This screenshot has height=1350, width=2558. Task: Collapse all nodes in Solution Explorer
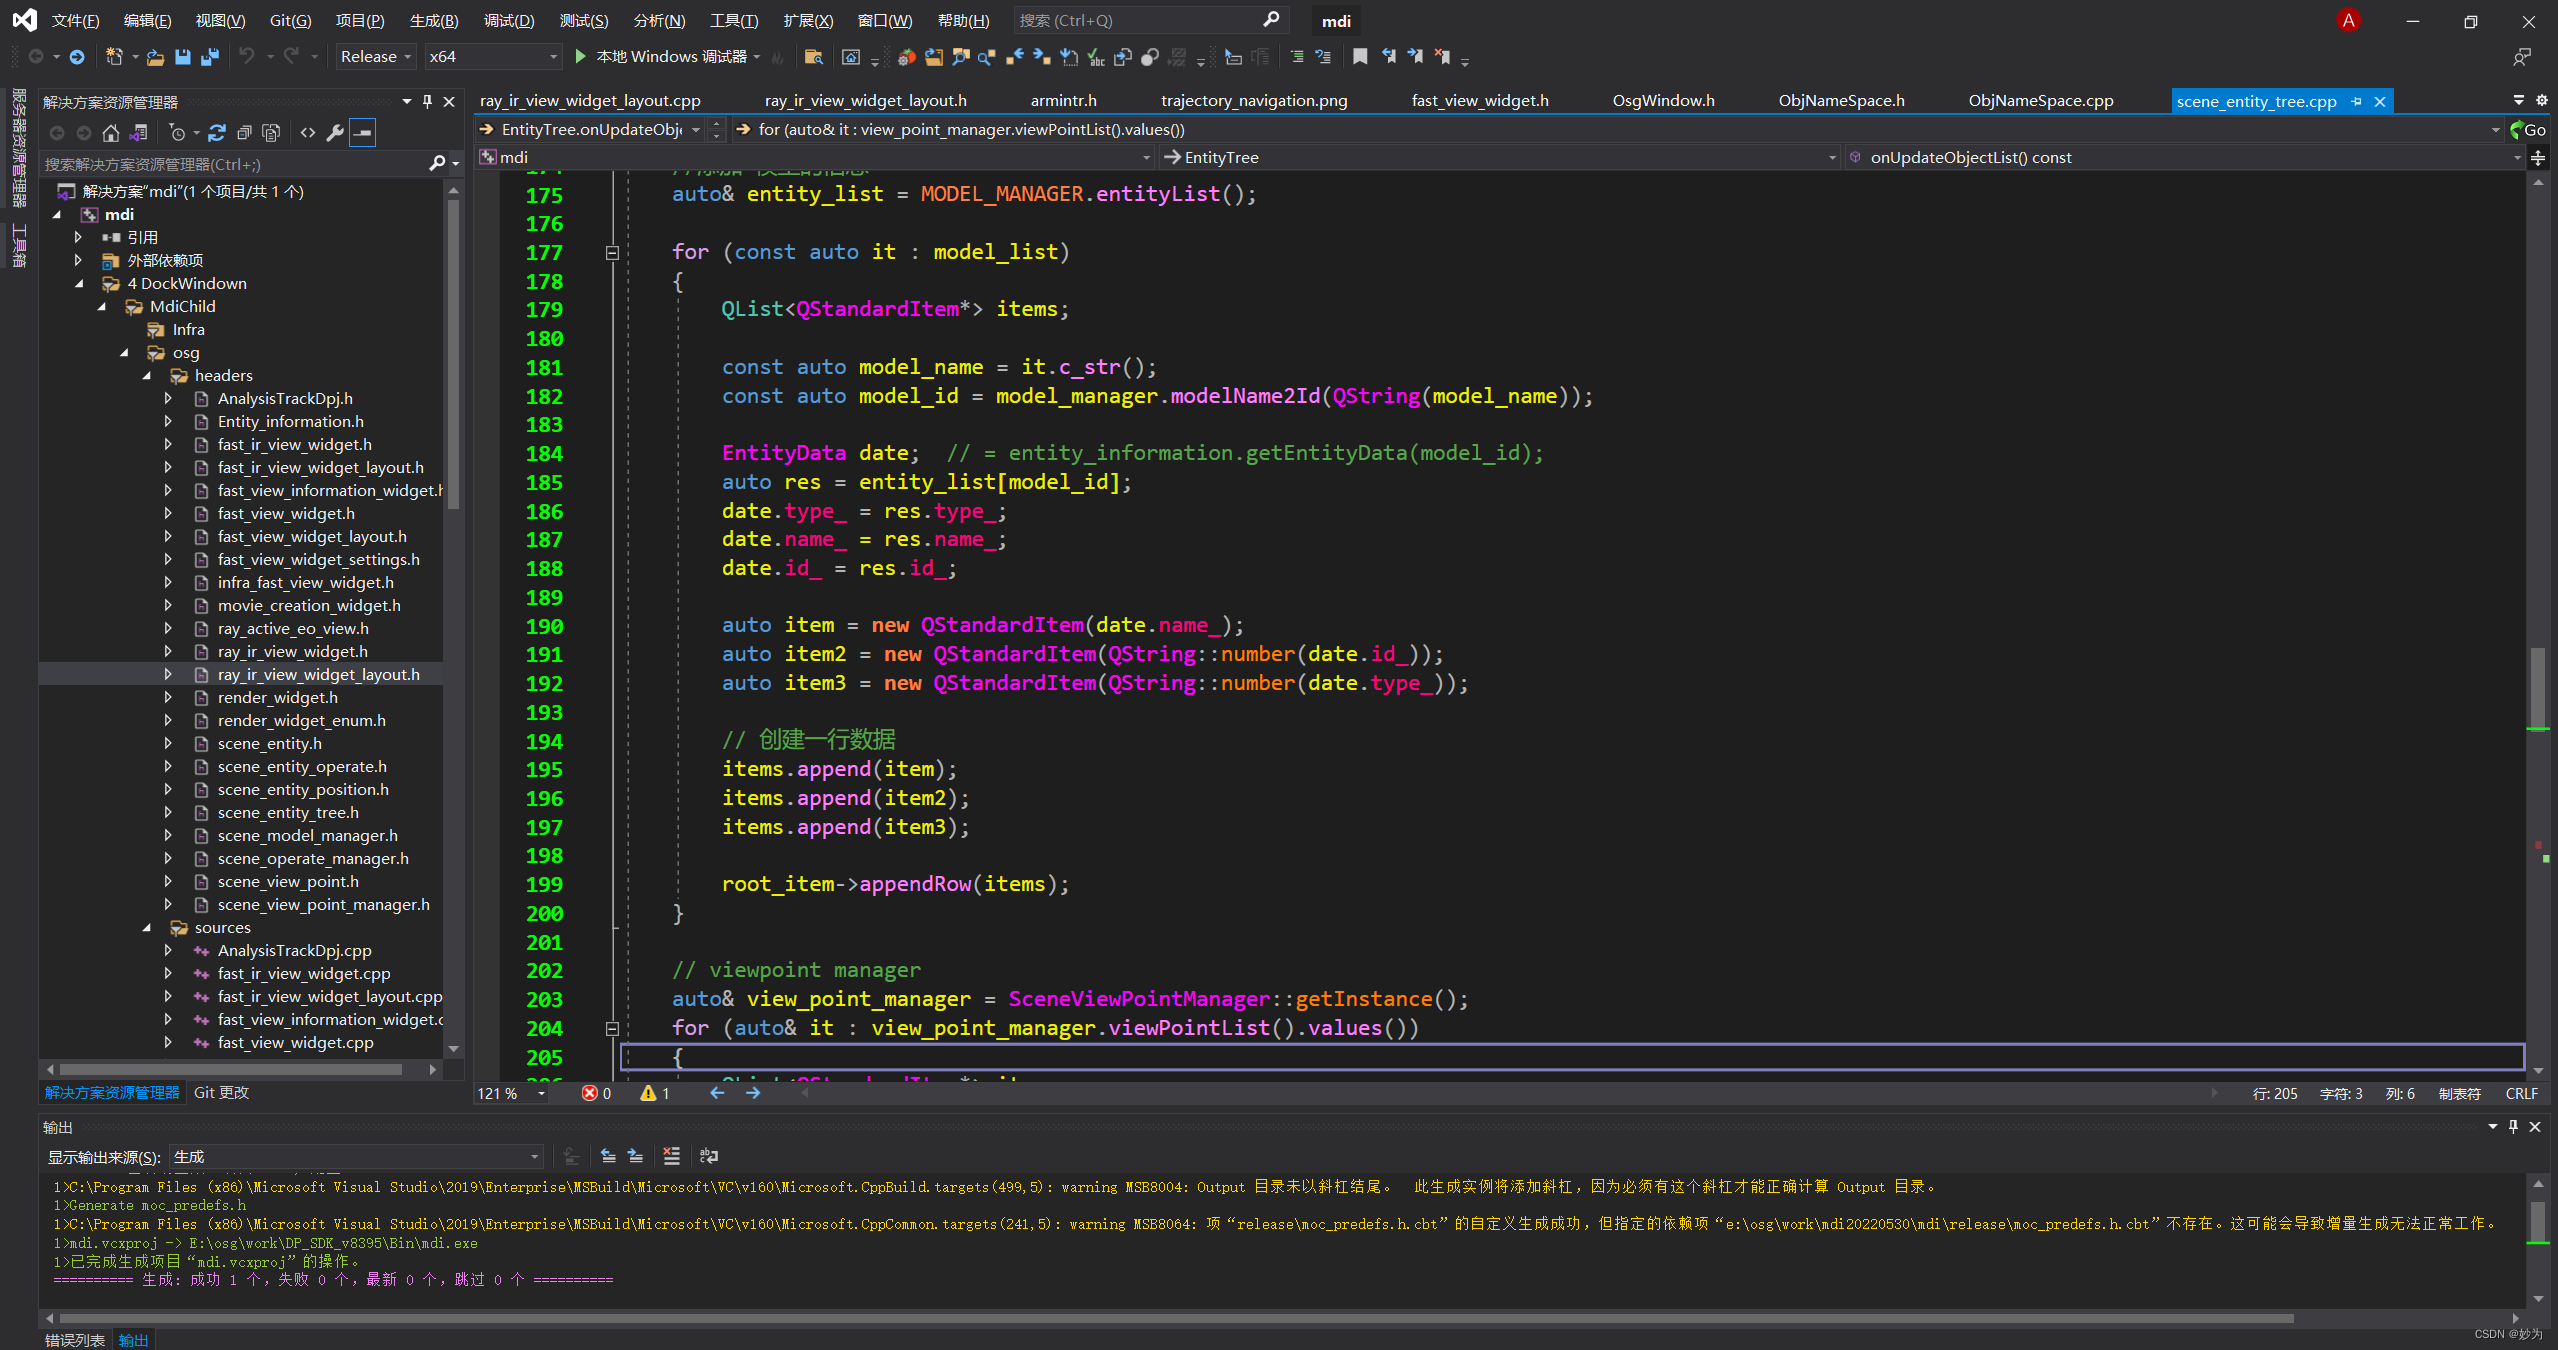(244, 132)
